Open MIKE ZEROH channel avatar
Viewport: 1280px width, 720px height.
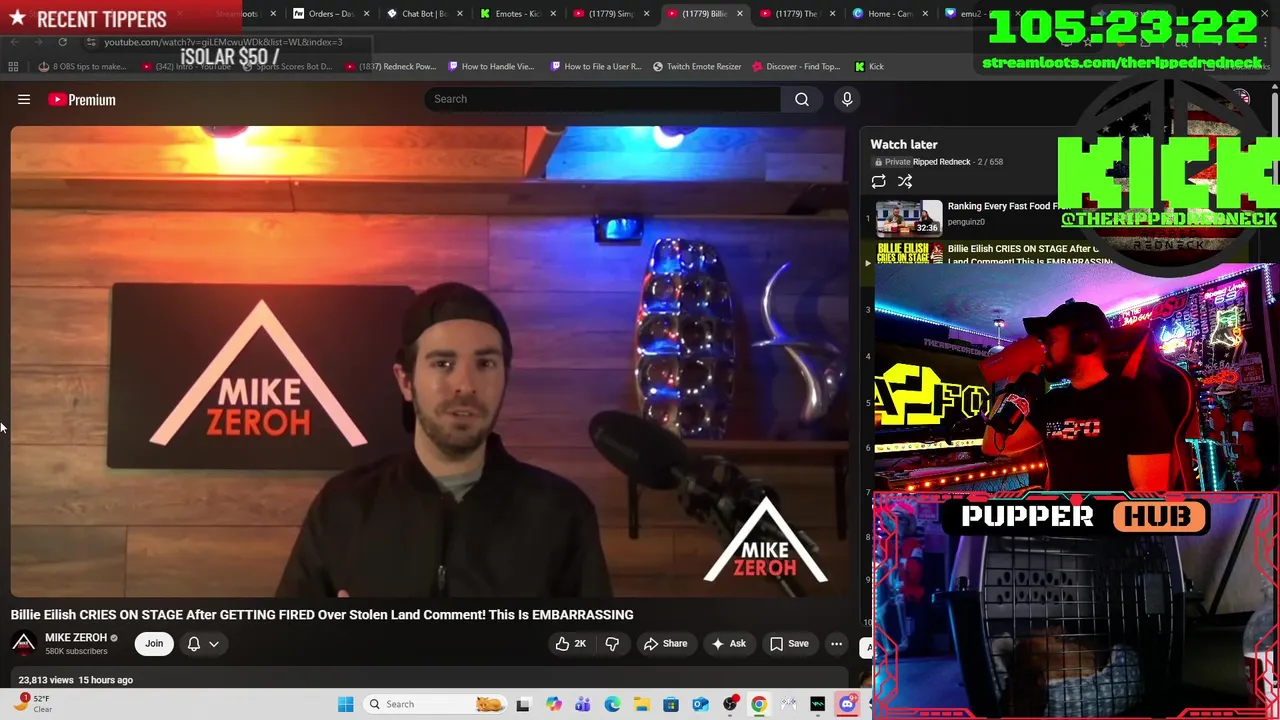tap(23, 644)
